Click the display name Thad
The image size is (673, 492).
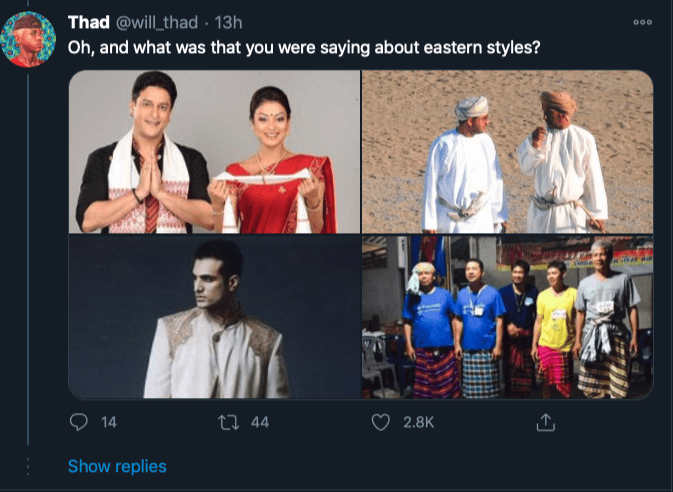click(x=89, y=22)
